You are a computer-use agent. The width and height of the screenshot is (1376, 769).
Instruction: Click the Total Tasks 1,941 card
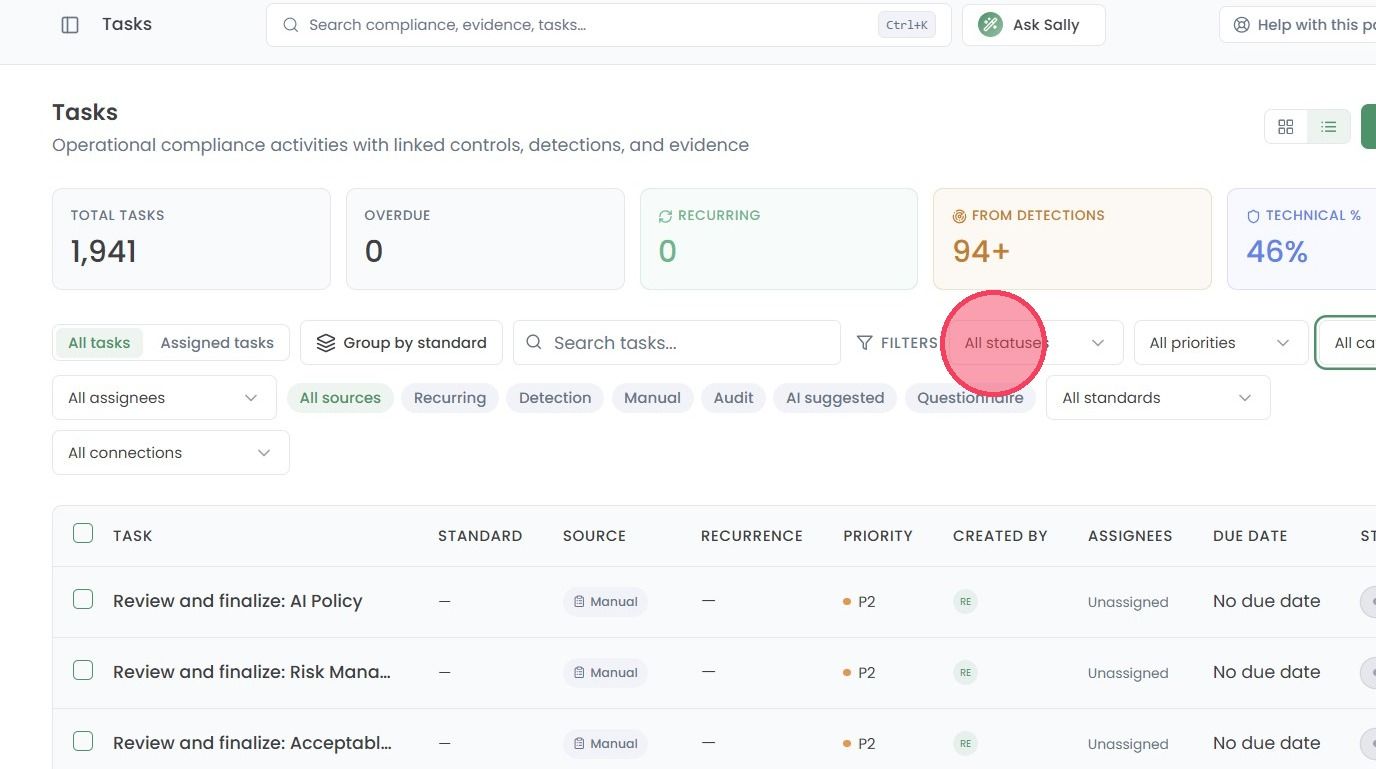[191, 239]
